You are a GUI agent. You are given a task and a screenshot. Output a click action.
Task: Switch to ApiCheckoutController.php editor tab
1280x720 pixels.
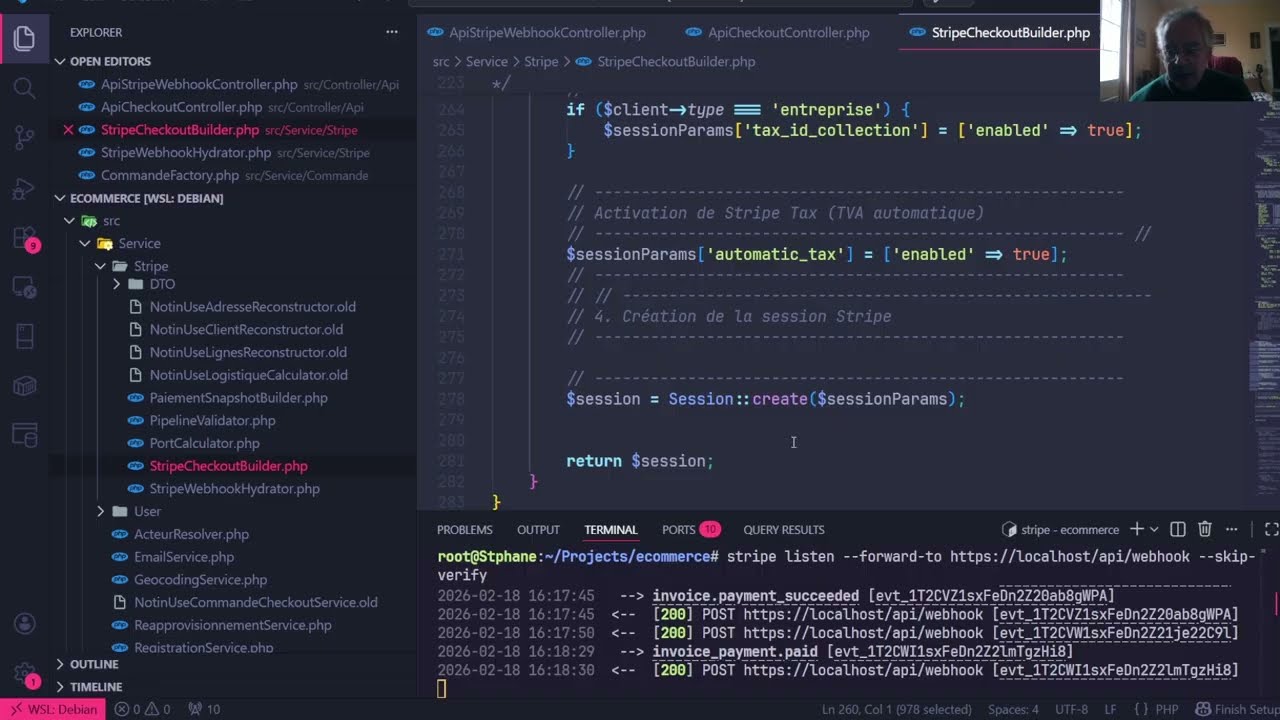tap(779, 32)
